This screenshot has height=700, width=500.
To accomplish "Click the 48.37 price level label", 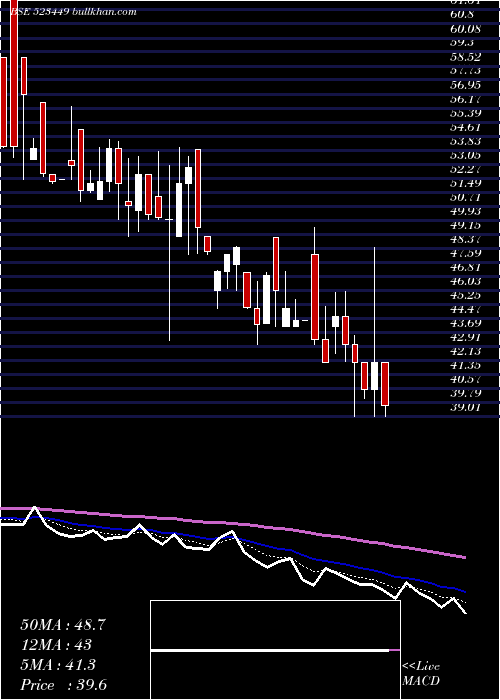I will click(465, 239).
